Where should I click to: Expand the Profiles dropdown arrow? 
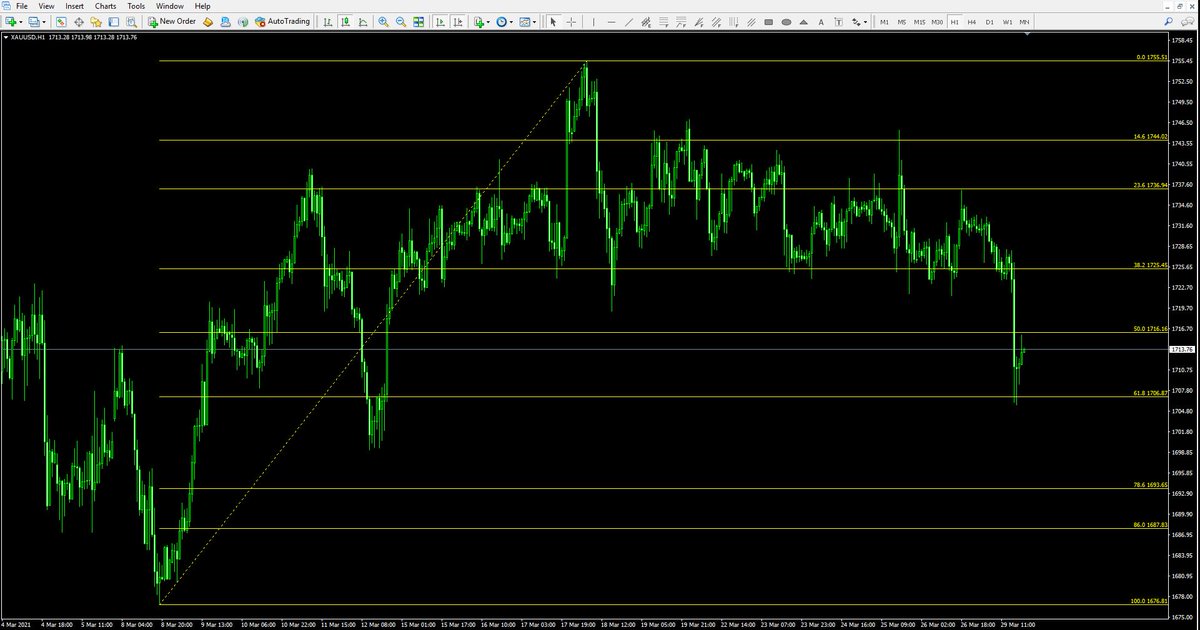(44, 21)
